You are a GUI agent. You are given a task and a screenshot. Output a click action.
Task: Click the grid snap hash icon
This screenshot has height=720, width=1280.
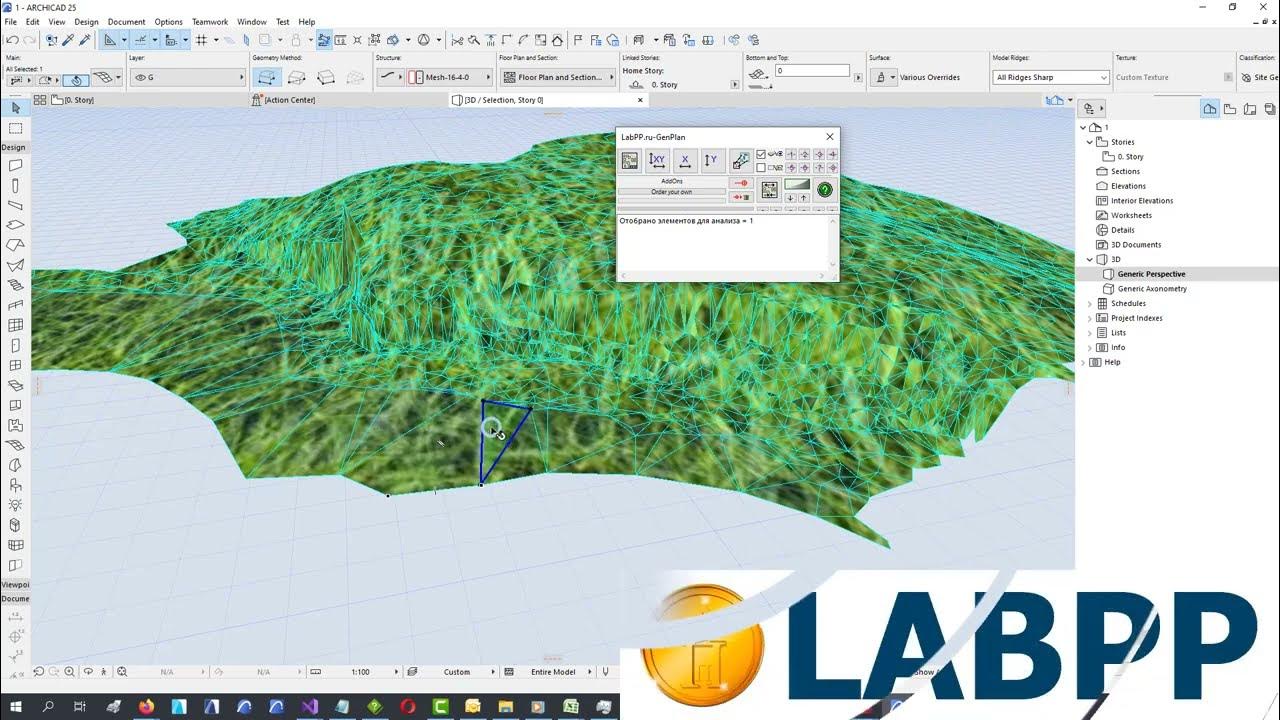[x=201, y=40]
